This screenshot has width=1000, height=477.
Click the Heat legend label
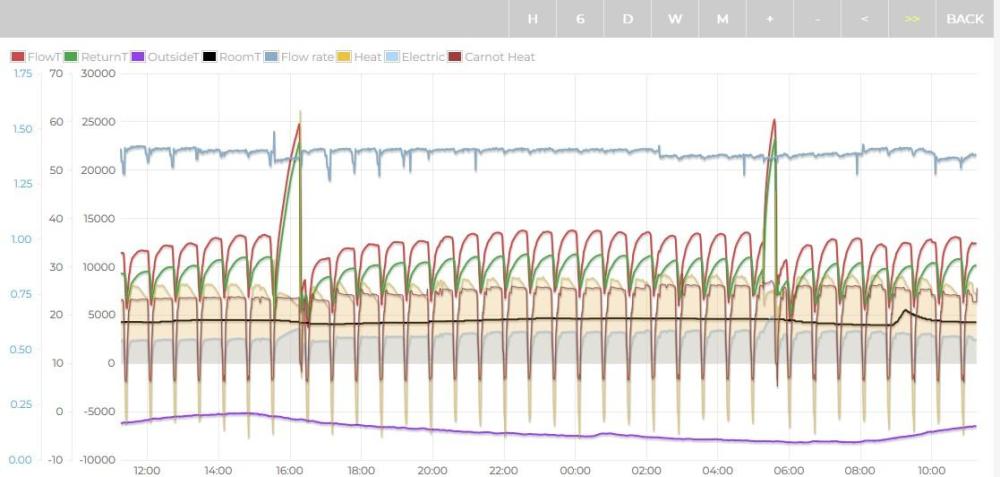[x=368, y=57]
